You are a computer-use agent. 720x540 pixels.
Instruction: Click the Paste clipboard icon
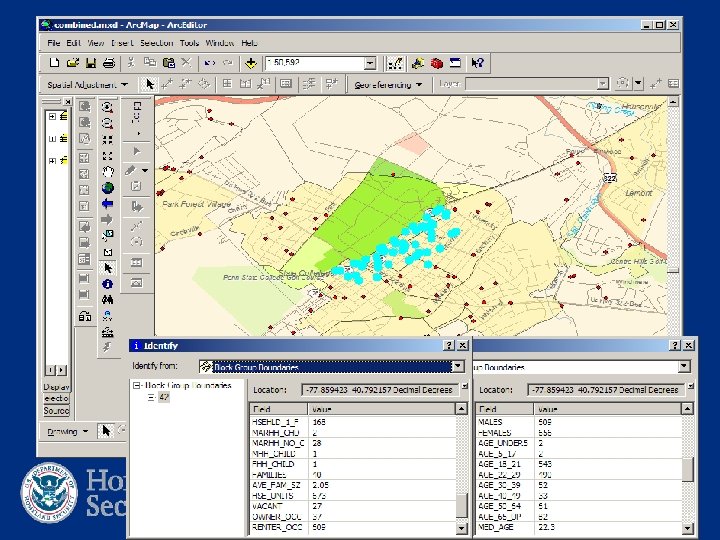pos(169,63)
